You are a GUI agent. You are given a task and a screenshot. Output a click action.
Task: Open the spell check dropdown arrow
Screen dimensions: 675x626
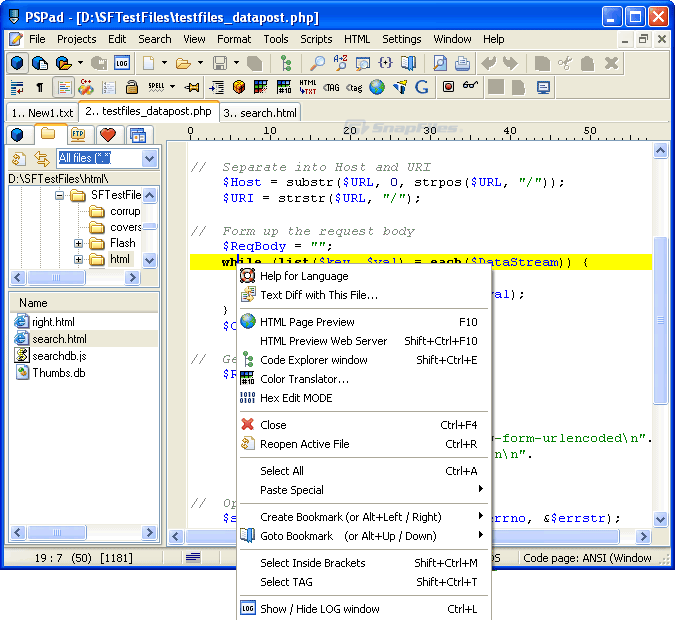point(172,87)
